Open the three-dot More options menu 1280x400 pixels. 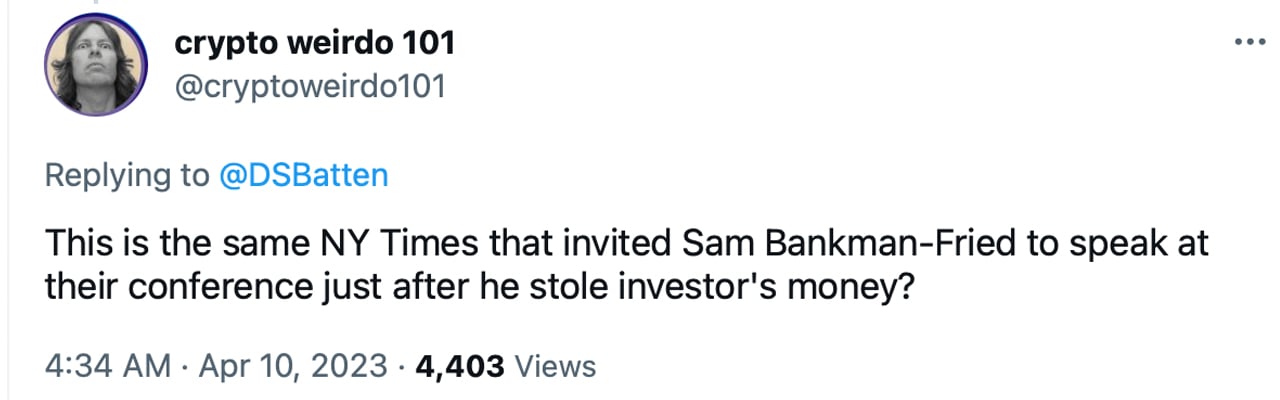click(x=1251, y=44)
